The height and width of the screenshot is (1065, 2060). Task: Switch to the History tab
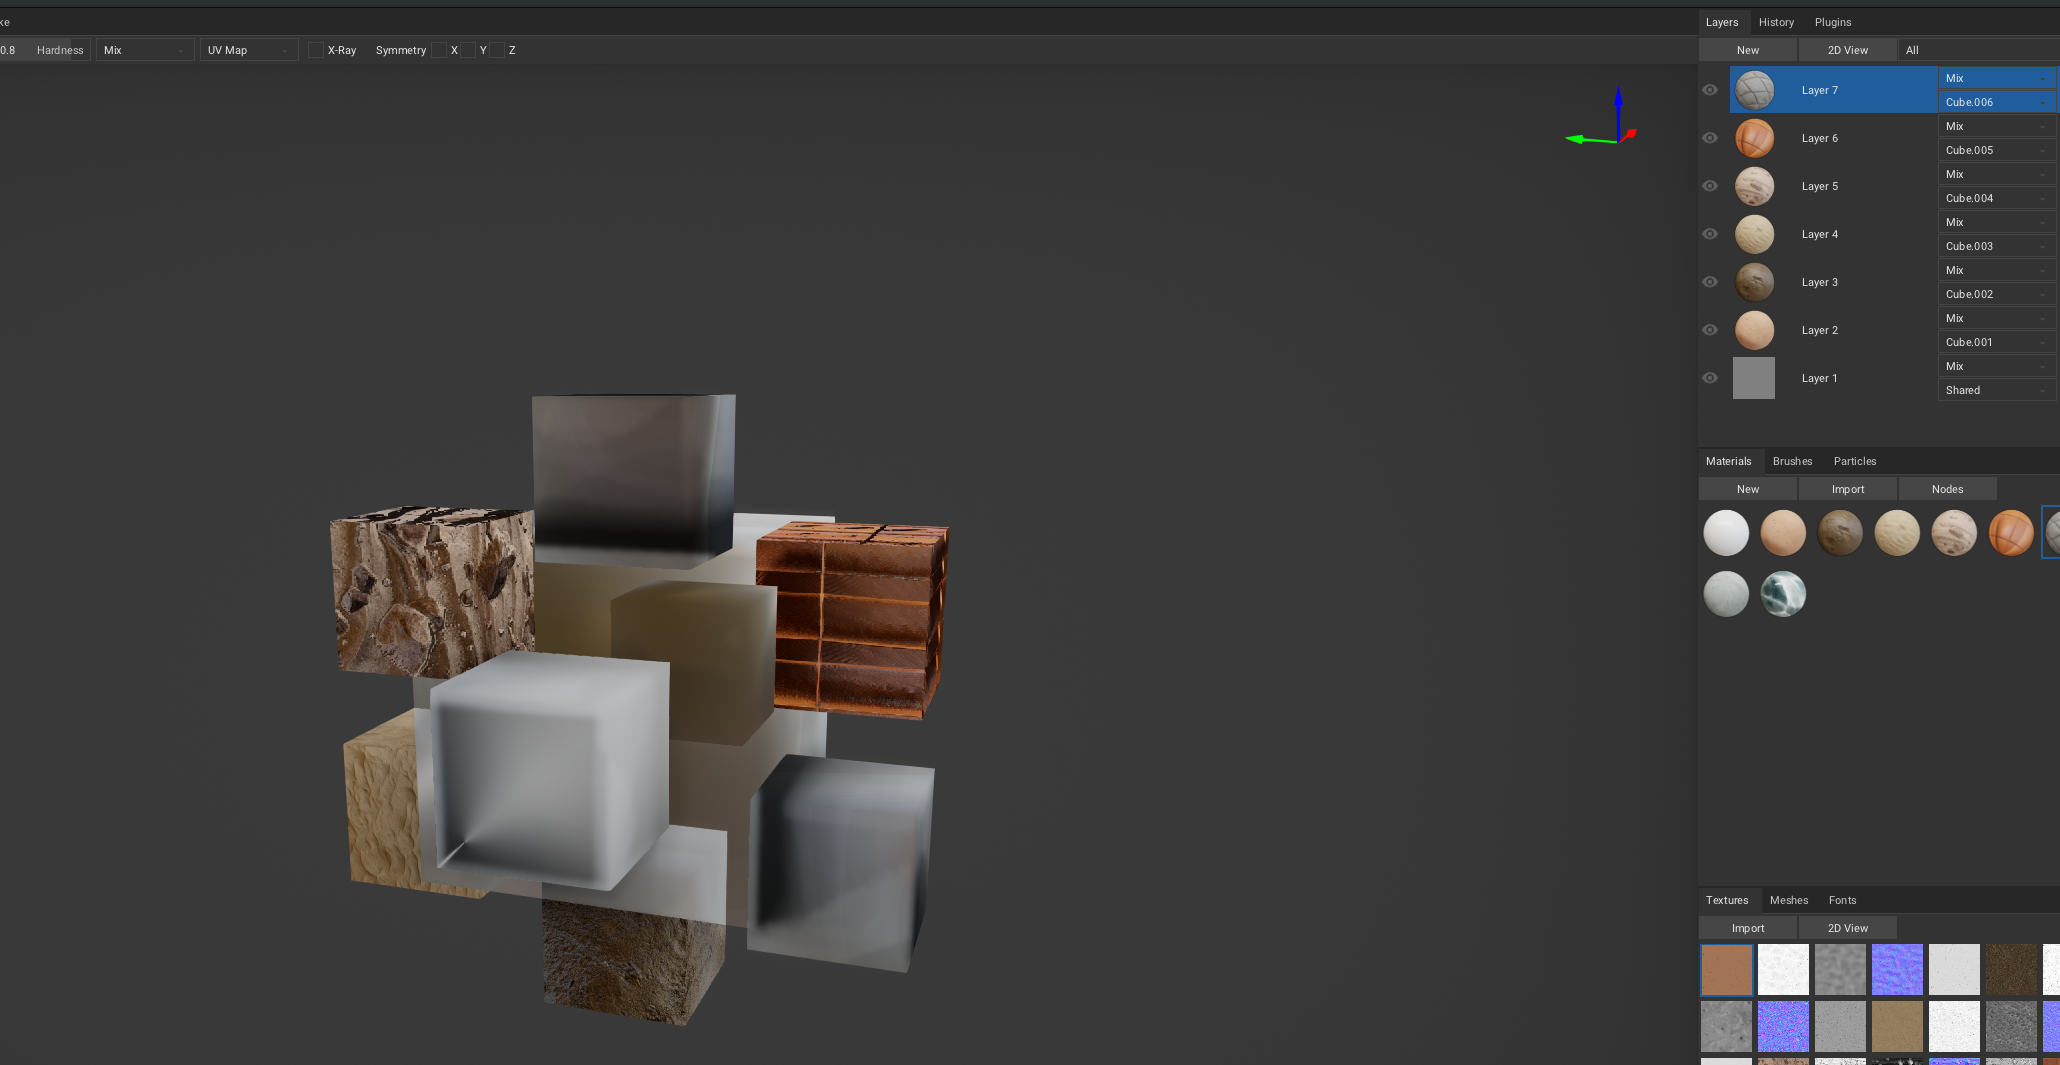pos(1776,21)
